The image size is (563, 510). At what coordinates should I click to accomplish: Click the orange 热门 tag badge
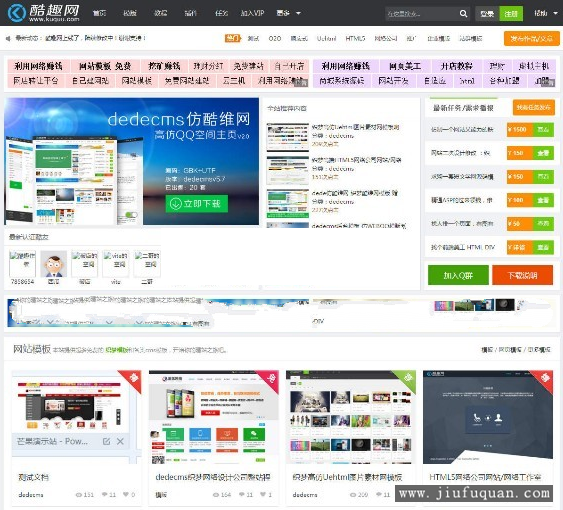[x=233, y=38]
